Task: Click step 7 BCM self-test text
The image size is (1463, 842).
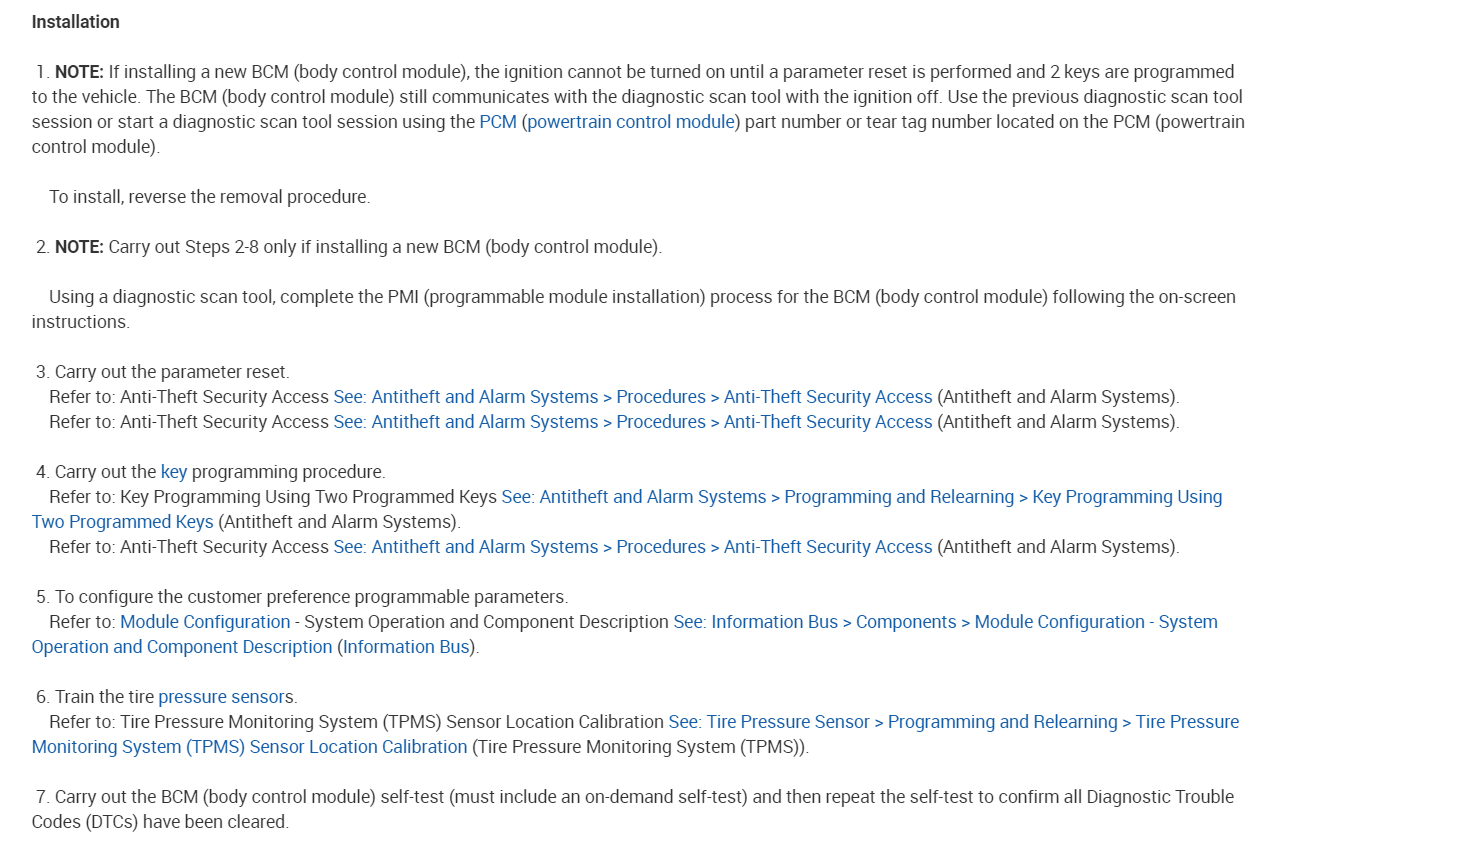Action: 644,797
